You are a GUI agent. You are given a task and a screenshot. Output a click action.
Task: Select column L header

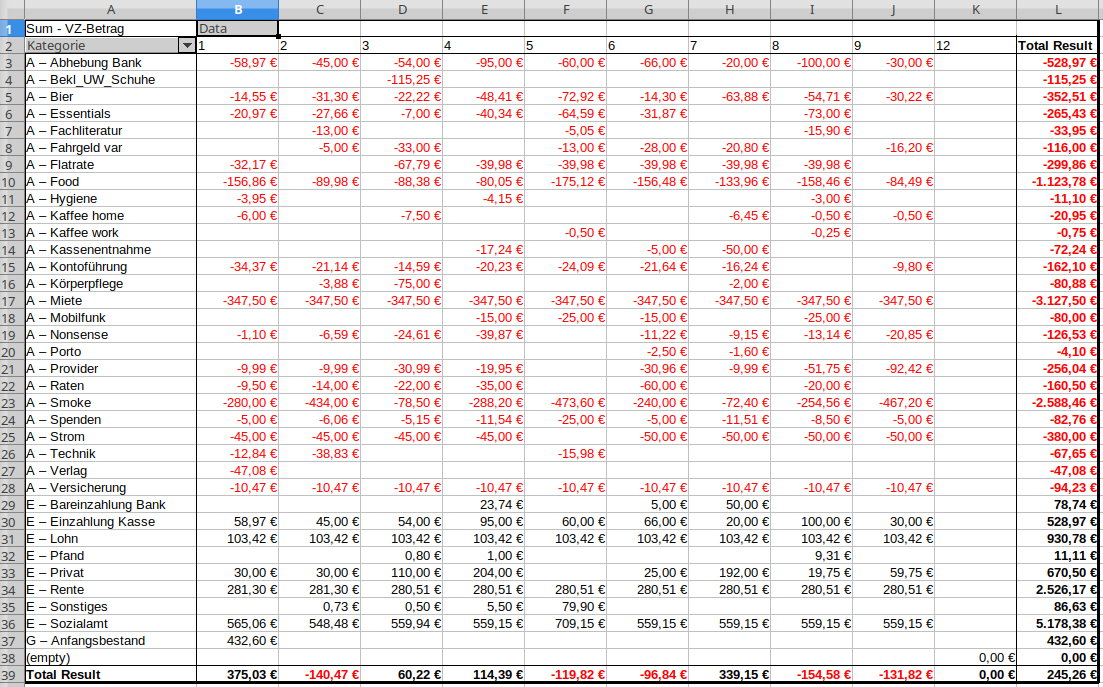(1056, 10)
